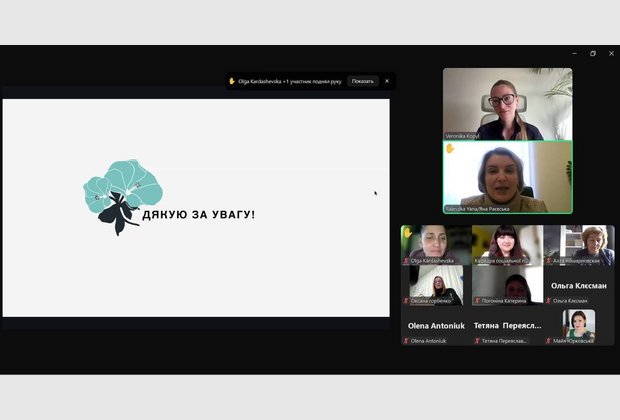Select the Кафедра соціальної video tile

(x=508, y=245)
